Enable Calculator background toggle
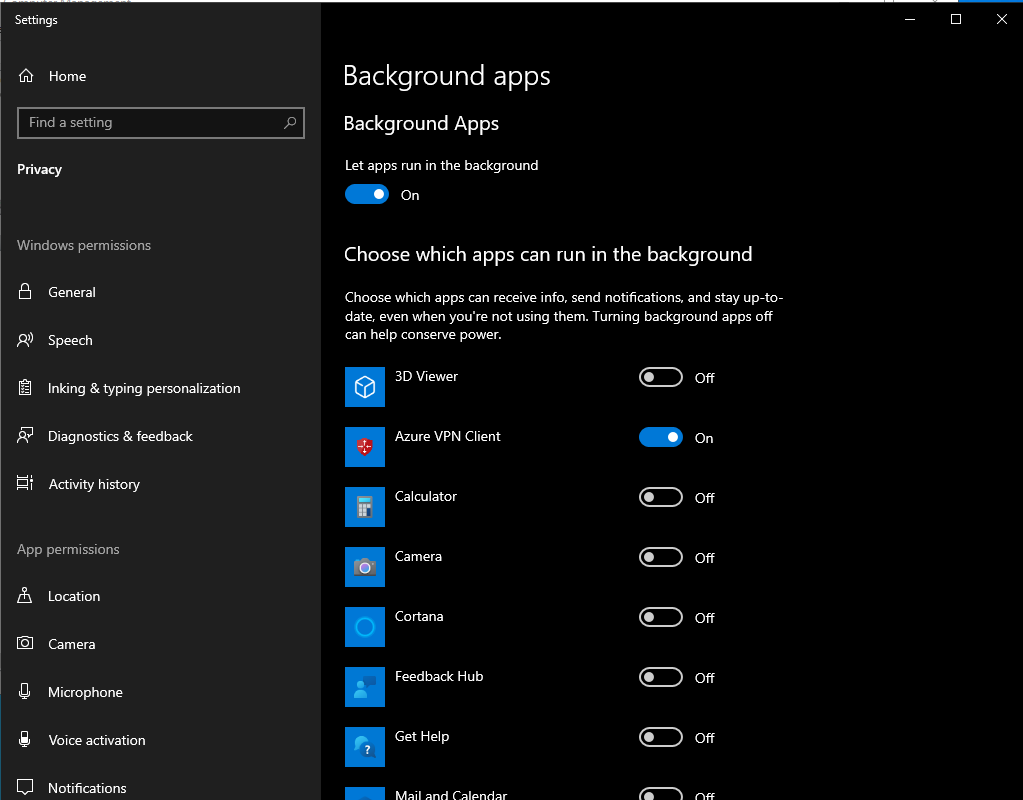This screenshot has width=1023, height=800. pos(661,497)
